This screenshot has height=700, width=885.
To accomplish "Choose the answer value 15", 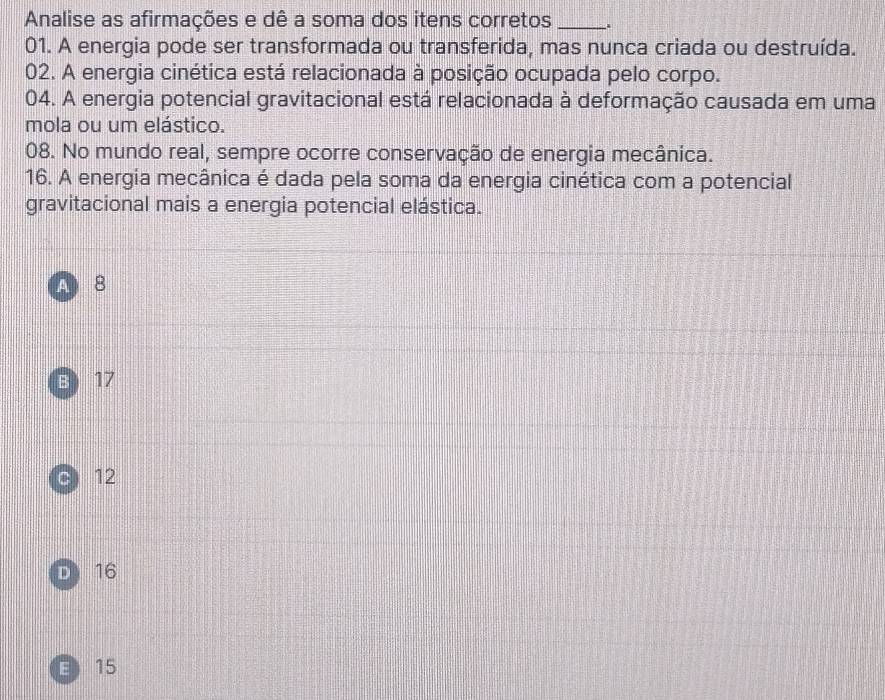I will 106,667.
